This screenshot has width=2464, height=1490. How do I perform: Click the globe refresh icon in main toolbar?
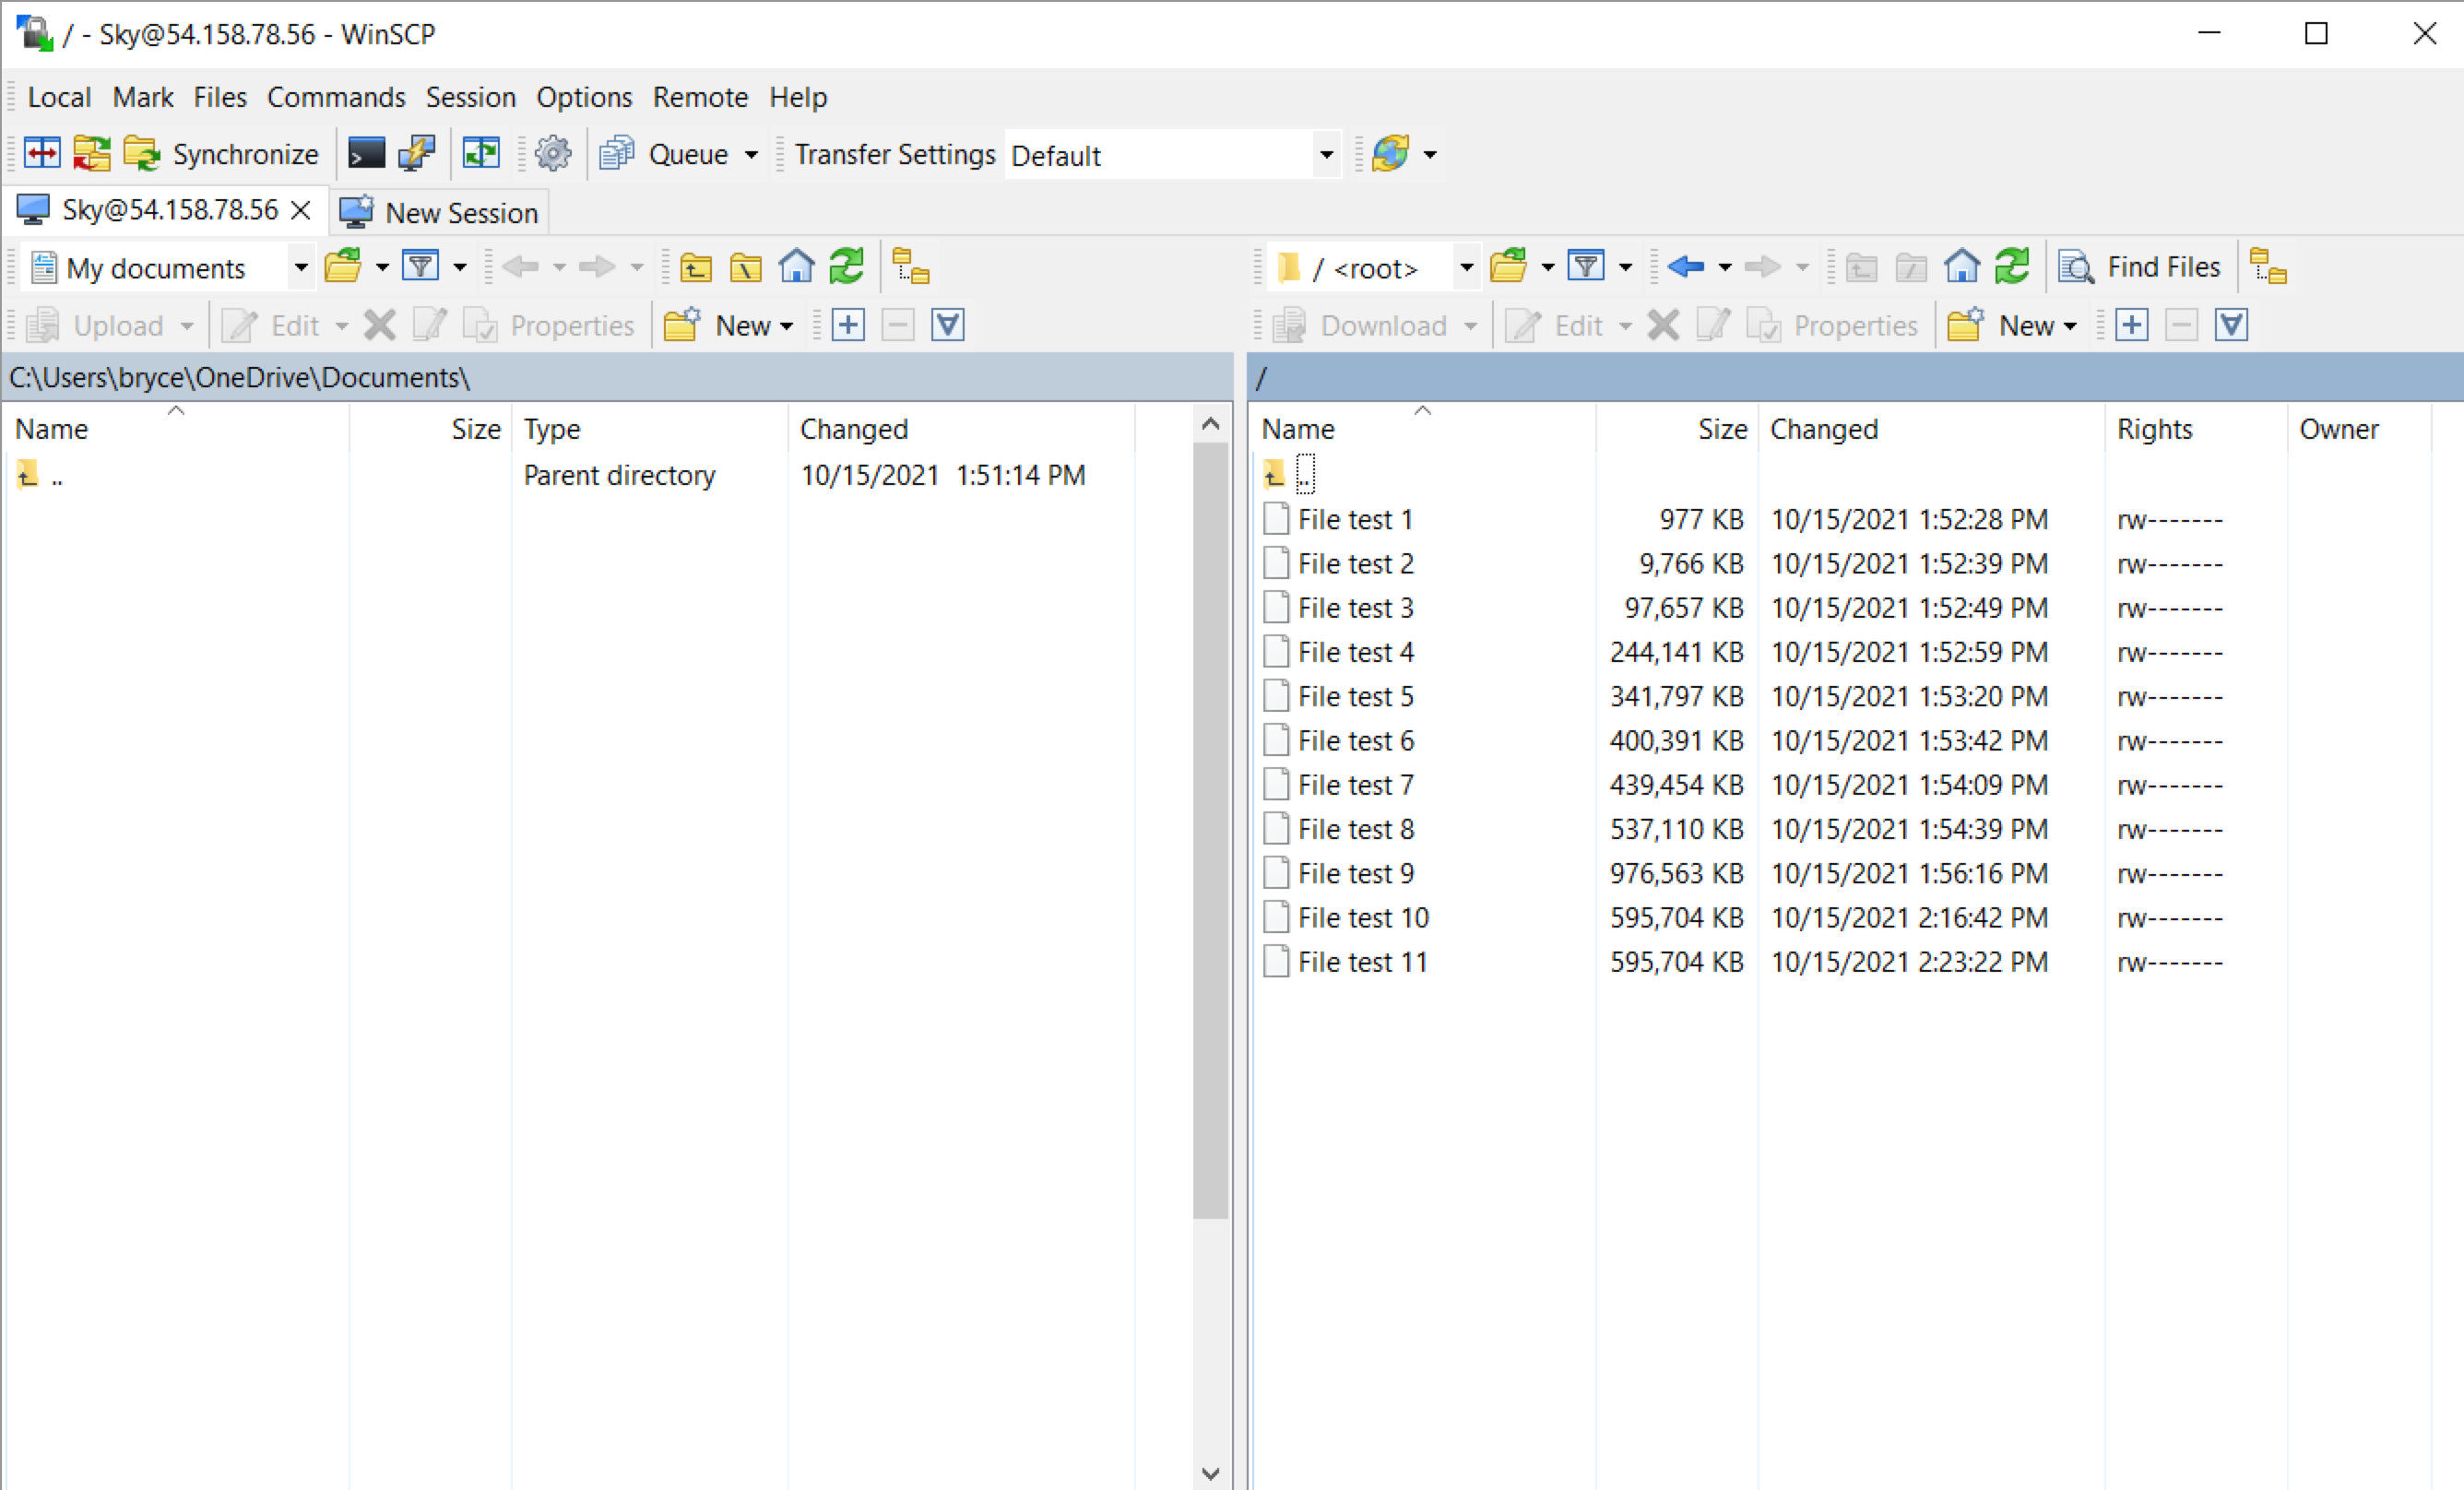(1391, 154)
